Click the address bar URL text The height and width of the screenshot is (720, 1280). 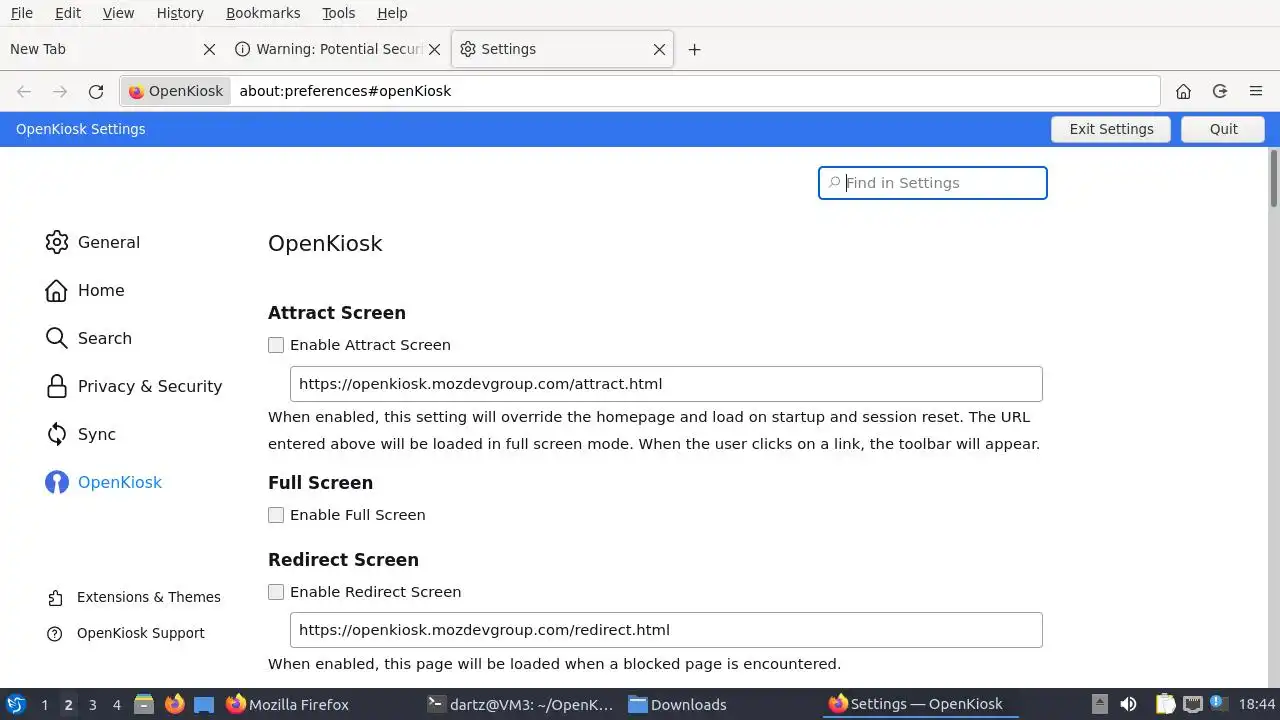point(345,91)
